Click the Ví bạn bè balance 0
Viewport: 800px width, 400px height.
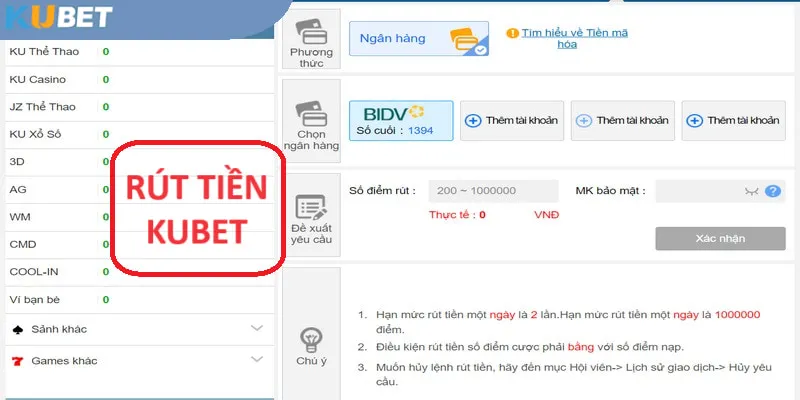coord(106,300)
